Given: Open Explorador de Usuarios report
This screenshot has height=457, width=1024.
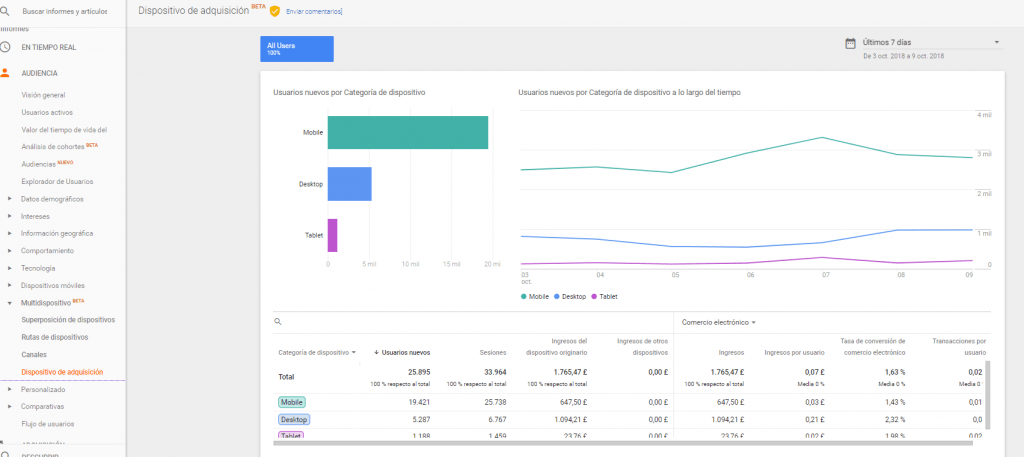Looking at the screenshot, I should (57, 181).
